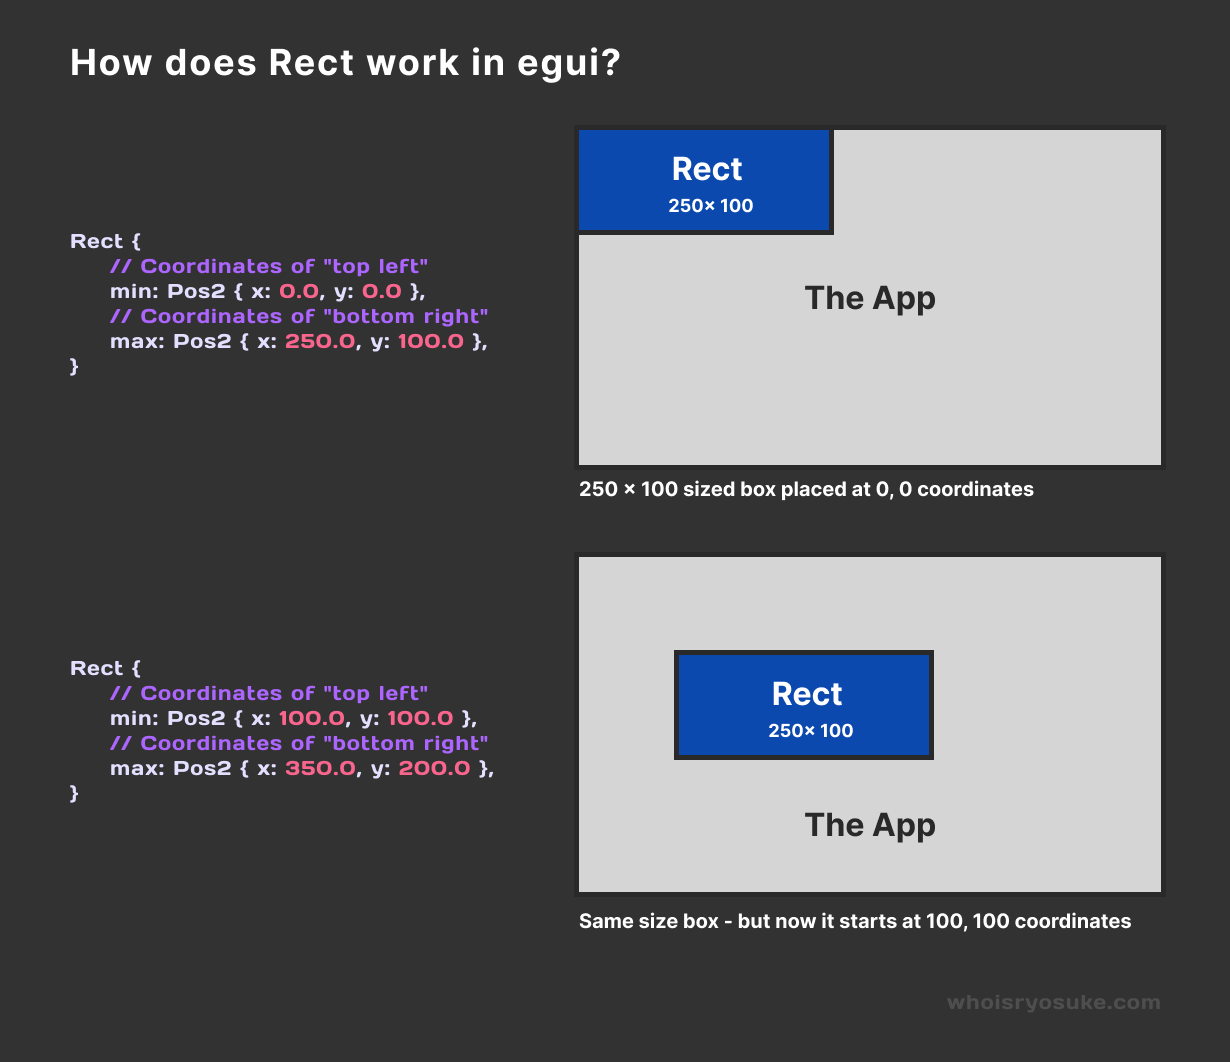Click the pink 250.0 value in first snippet
The width and height of the screenshot is (1230, 1062).
pos(320,340)
